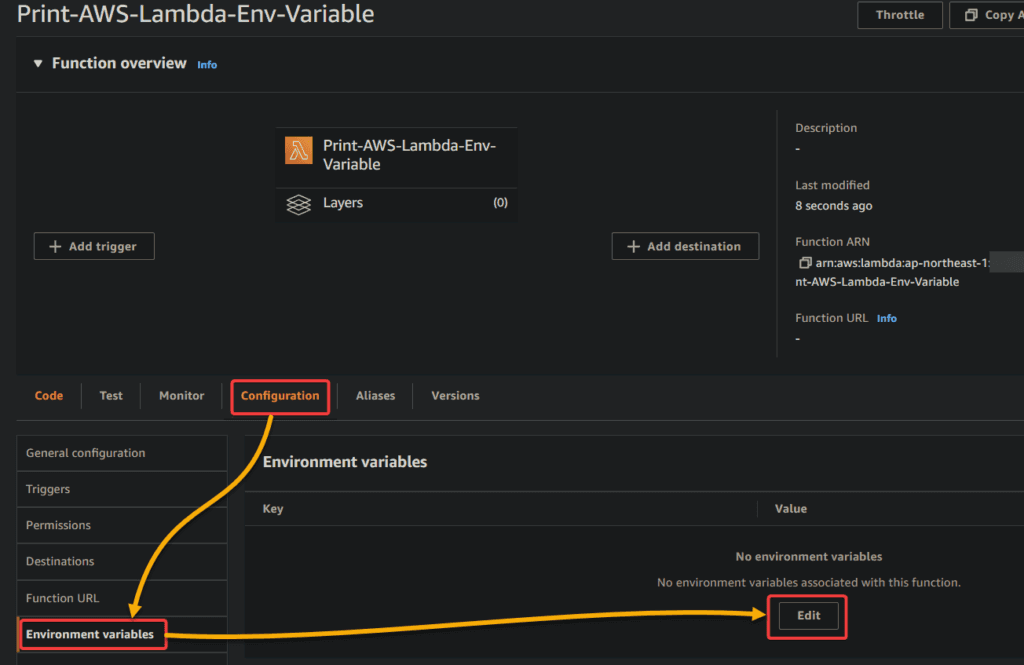Click the page title Print-AWS-Lambda-Env-Variable
This screenshot has height=665, width=1024.
point(195,14)
